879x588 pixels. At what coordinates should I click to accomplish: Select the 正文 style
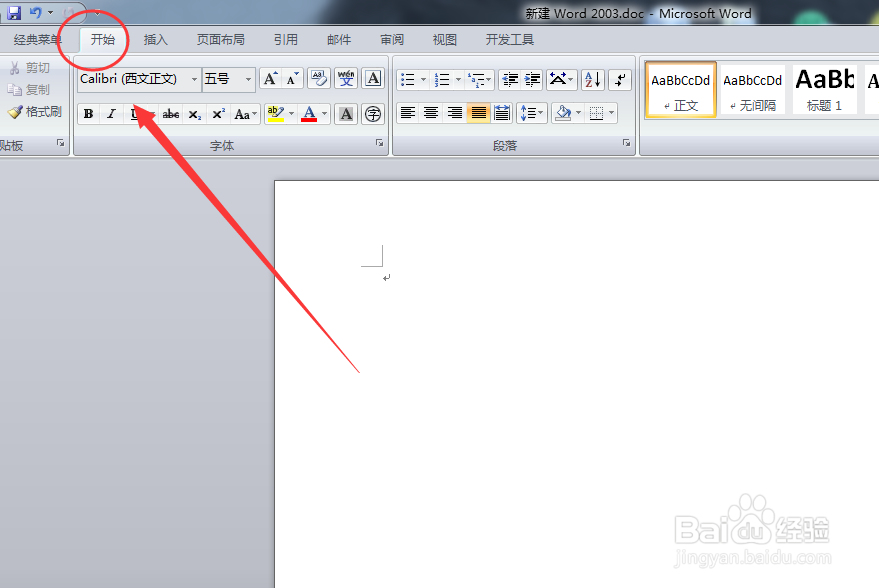tap(681, 90)
